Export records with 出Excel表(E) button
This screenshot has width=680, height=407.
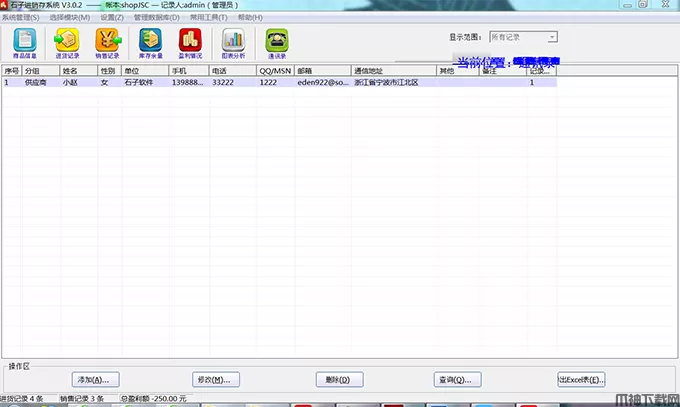(x=581, y=380)
